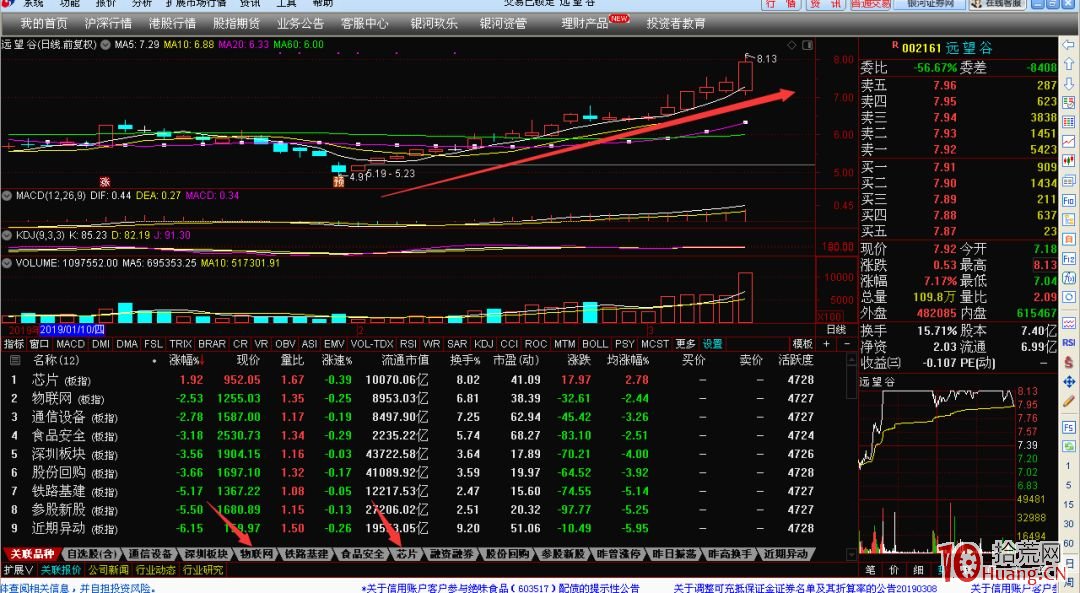Select the pencil drawing tool icon
This screenshot has height=593, width=1080.
[x=1068, y=400]
